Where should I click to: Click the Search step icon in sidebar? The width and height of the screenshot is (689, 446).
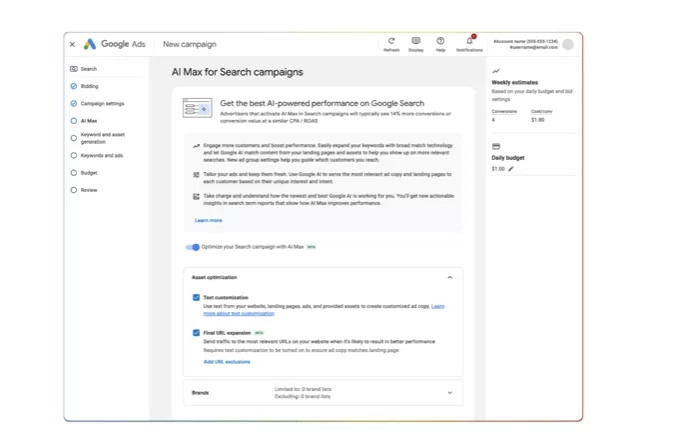tap(74, 69)
